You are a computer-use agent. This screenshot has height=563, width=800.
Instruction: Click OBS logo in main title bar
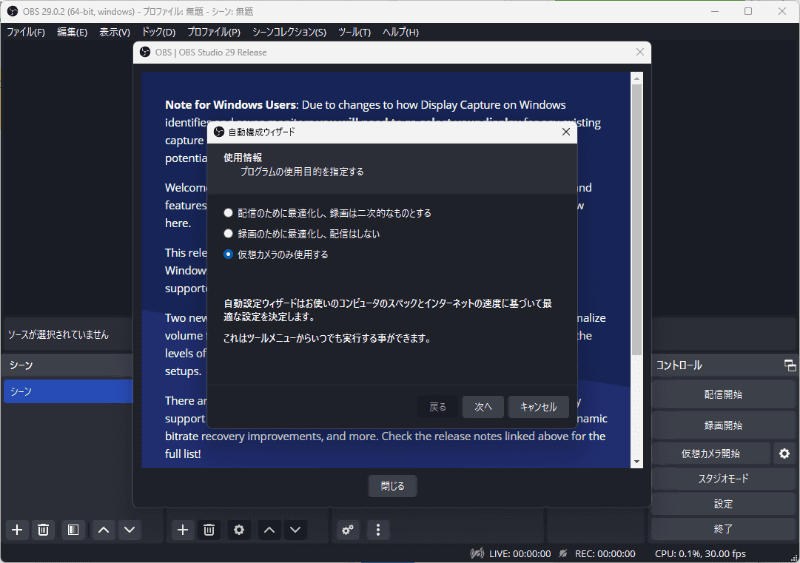coord(12,11)
